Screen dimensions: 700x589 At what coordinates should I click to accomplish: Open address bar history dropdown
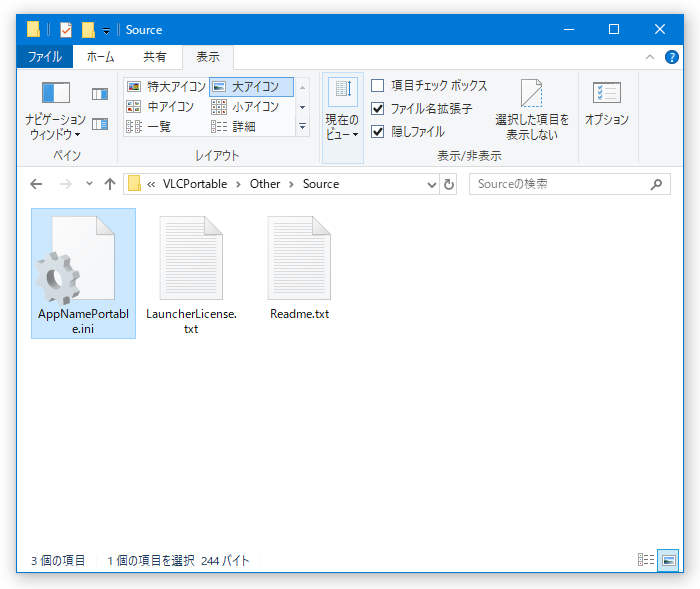[432, 184]
